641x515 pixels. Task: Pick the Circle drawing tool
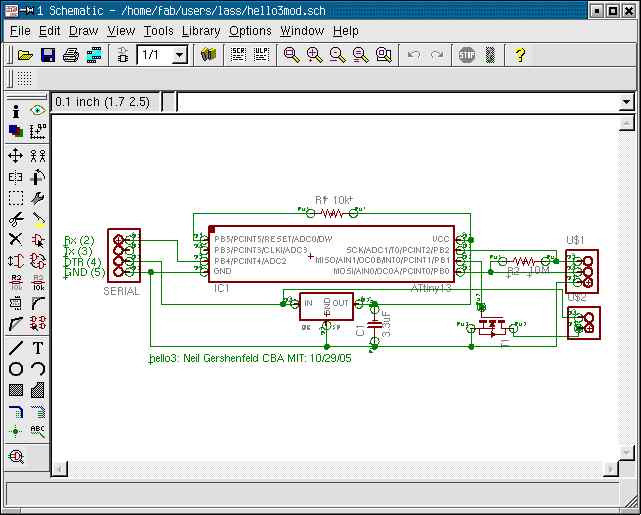pyautogui.click(x=16, y=369)
